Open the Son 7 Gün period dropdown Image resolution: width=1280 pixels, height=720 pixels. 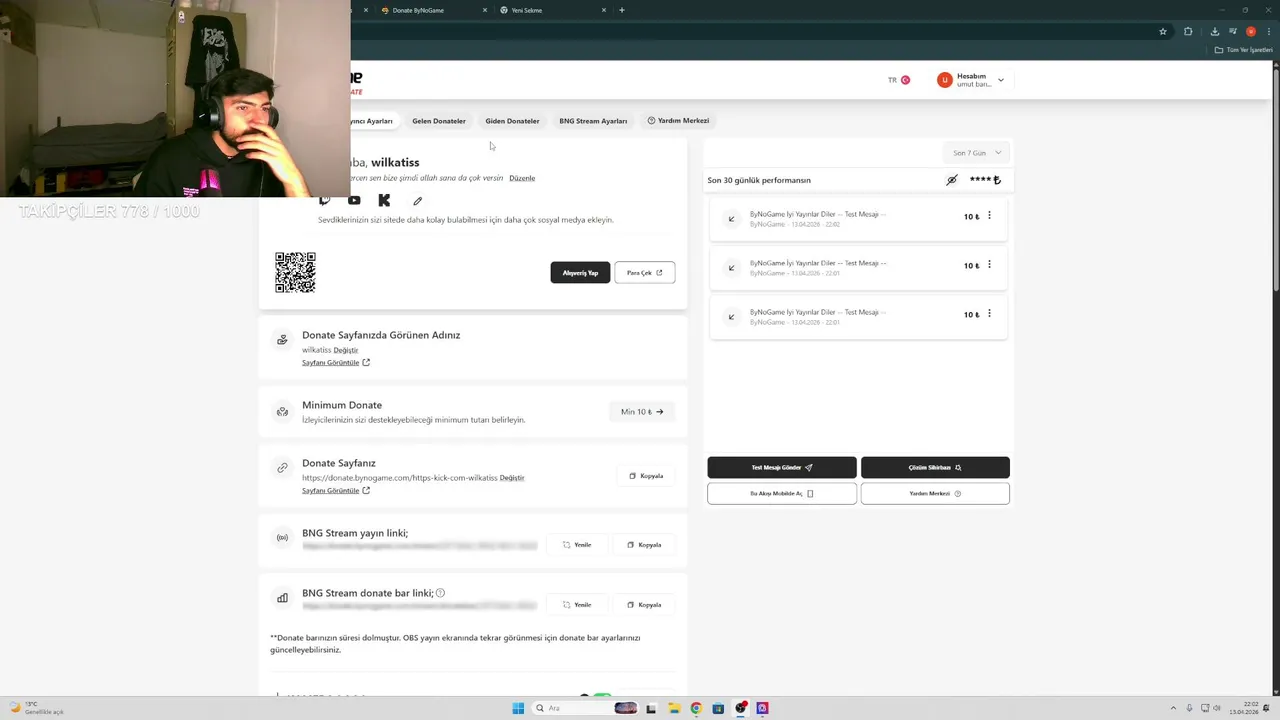pos(977,153)
